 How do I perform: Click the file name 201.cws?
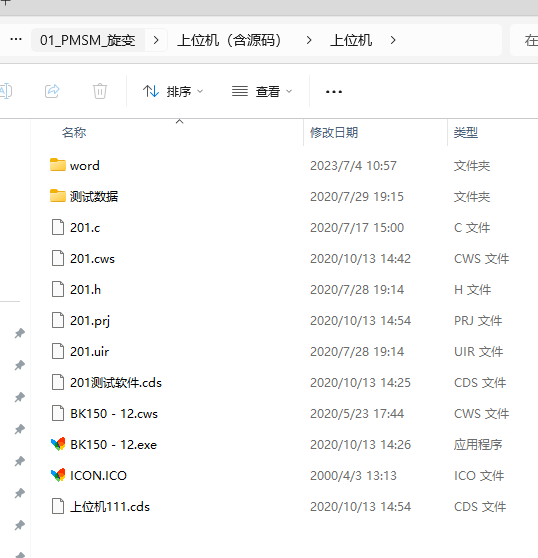93,258
